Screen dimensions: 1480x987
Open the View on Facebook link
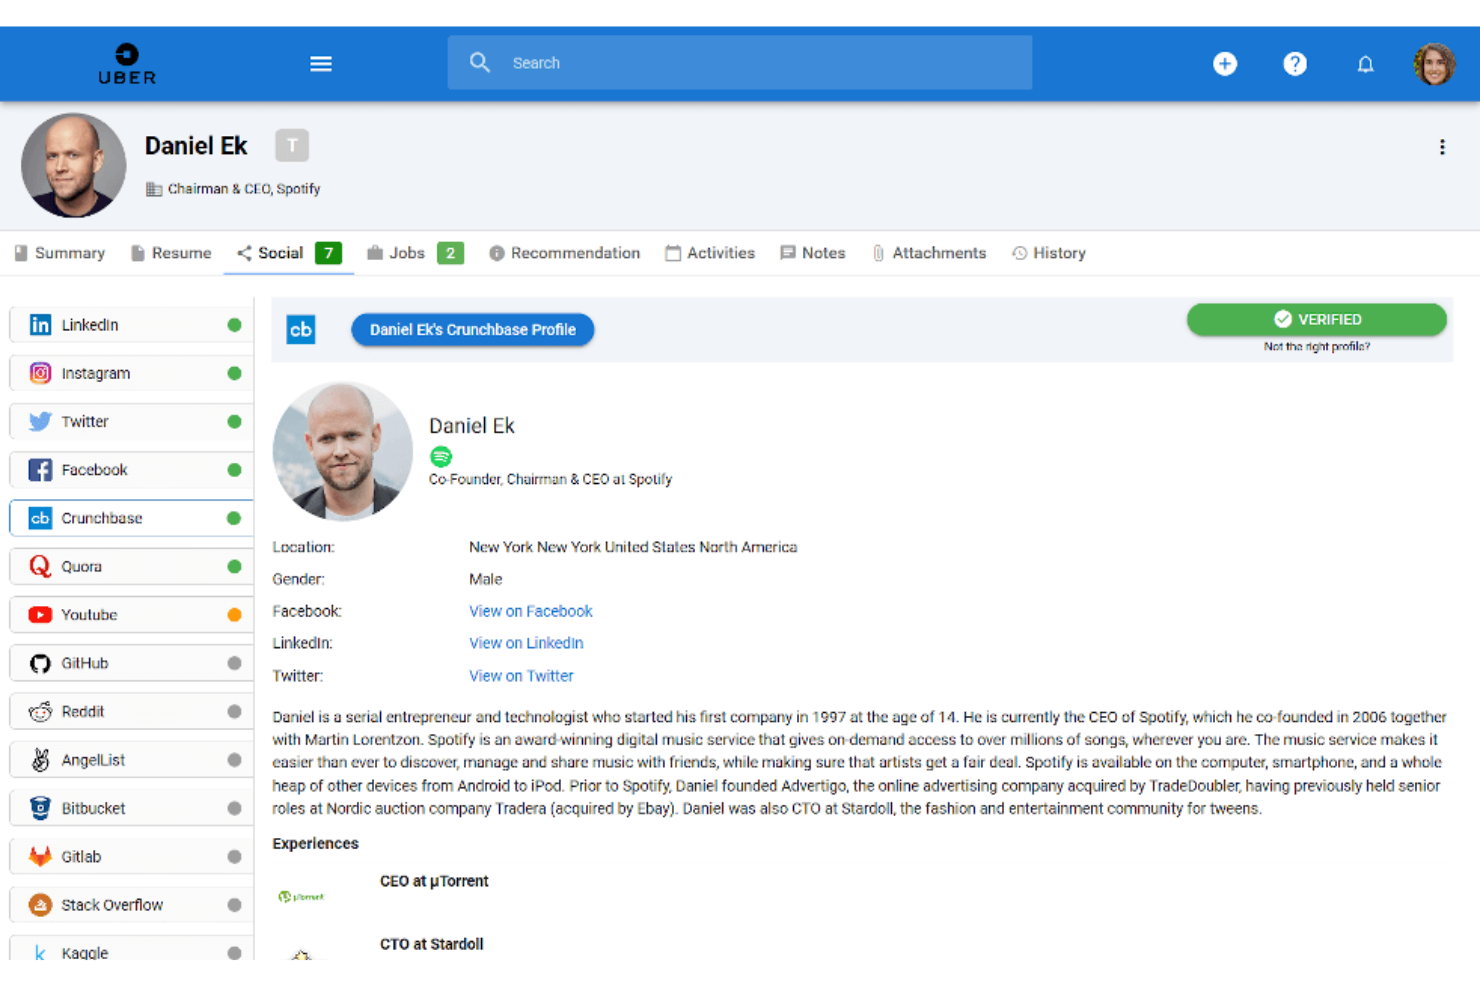tap(531, 611)
